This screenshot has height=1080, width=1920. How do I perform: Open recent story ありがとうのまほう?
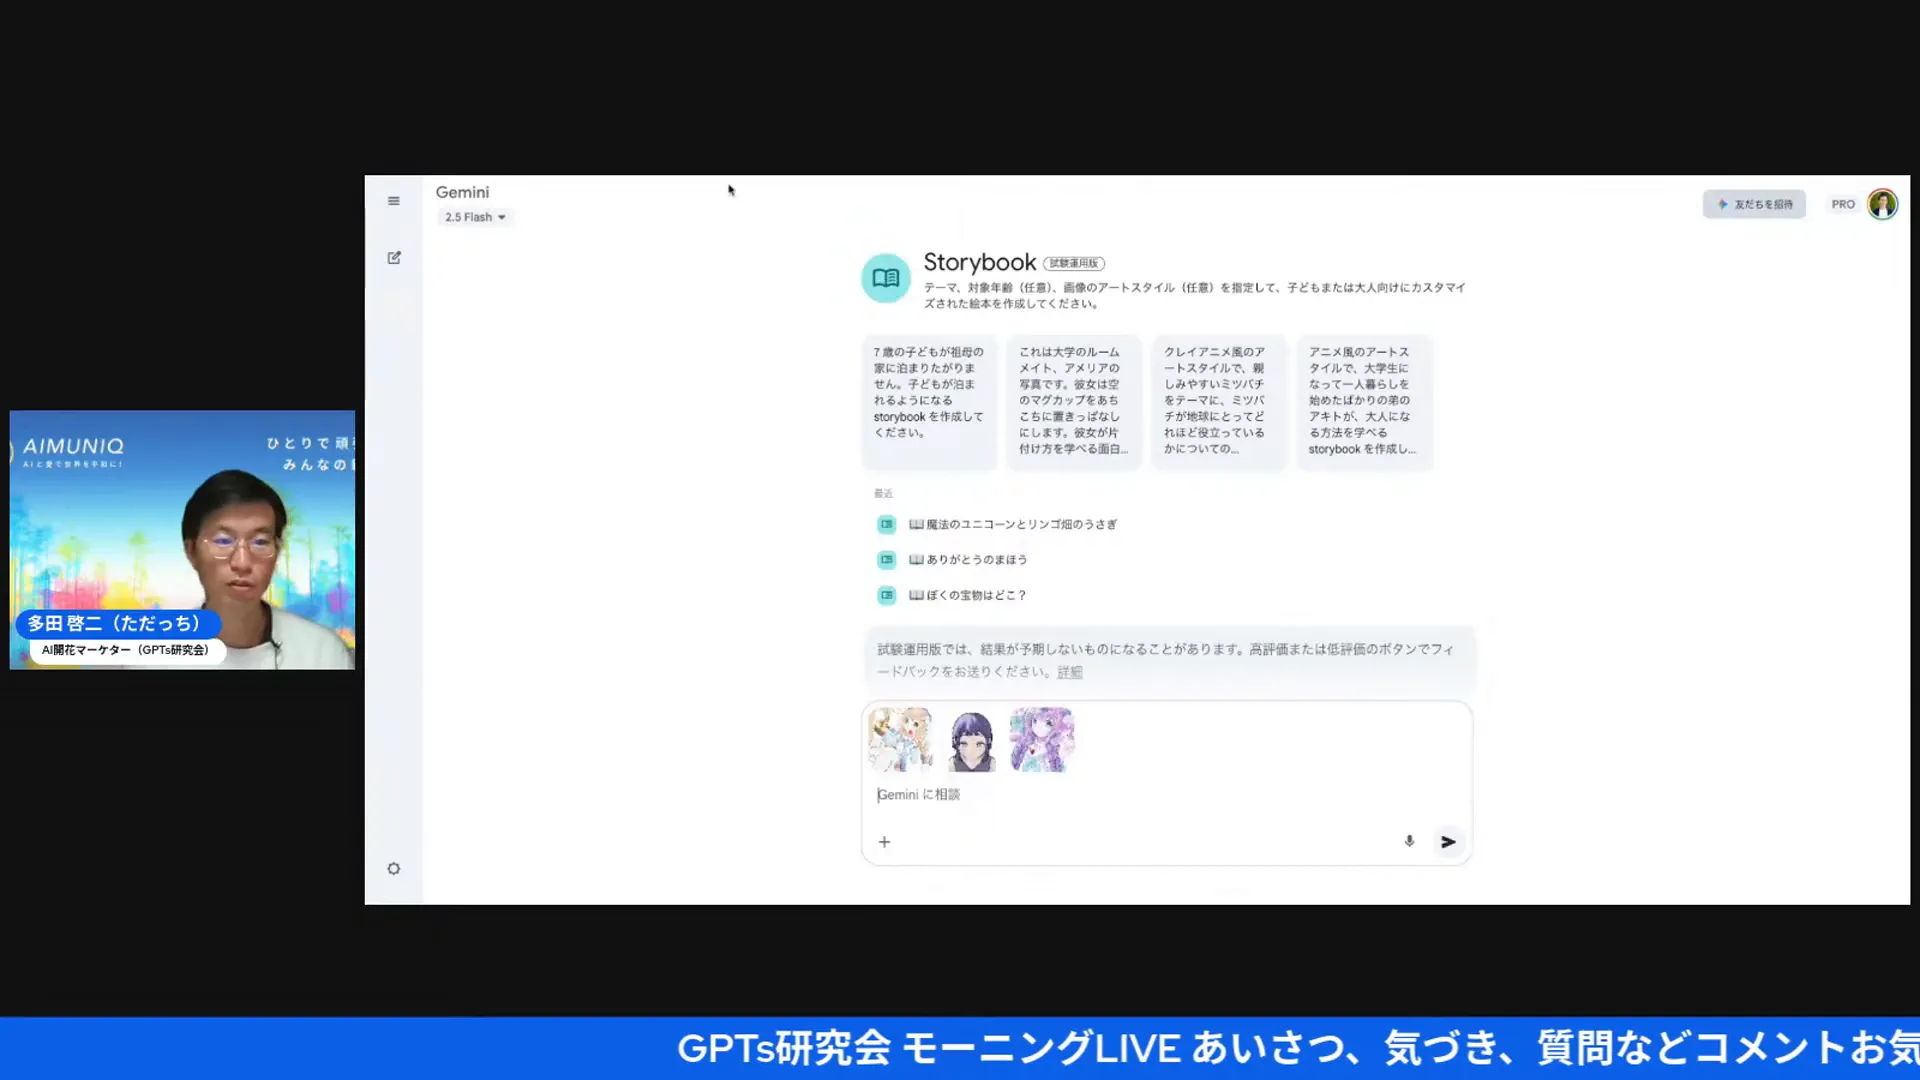click(967, 560)
